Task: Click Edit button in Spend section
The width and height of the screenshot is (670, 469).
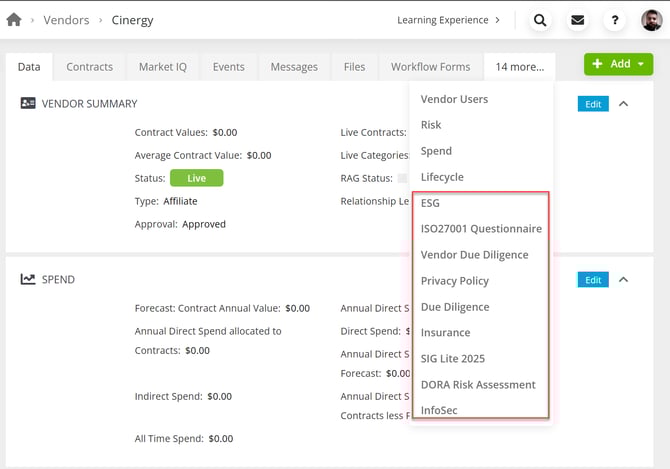Action: coord(593,280)
